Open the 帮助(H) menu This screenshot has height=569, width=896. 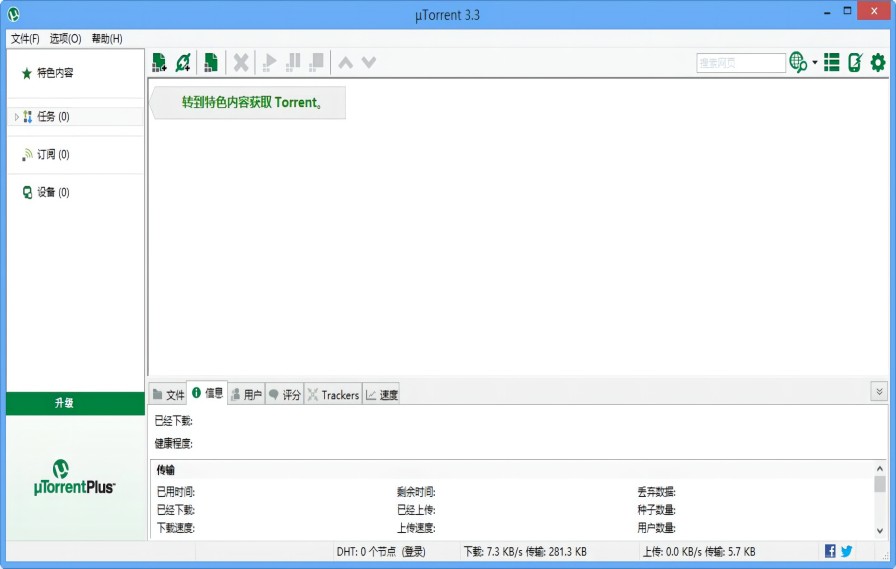[107, 38]
